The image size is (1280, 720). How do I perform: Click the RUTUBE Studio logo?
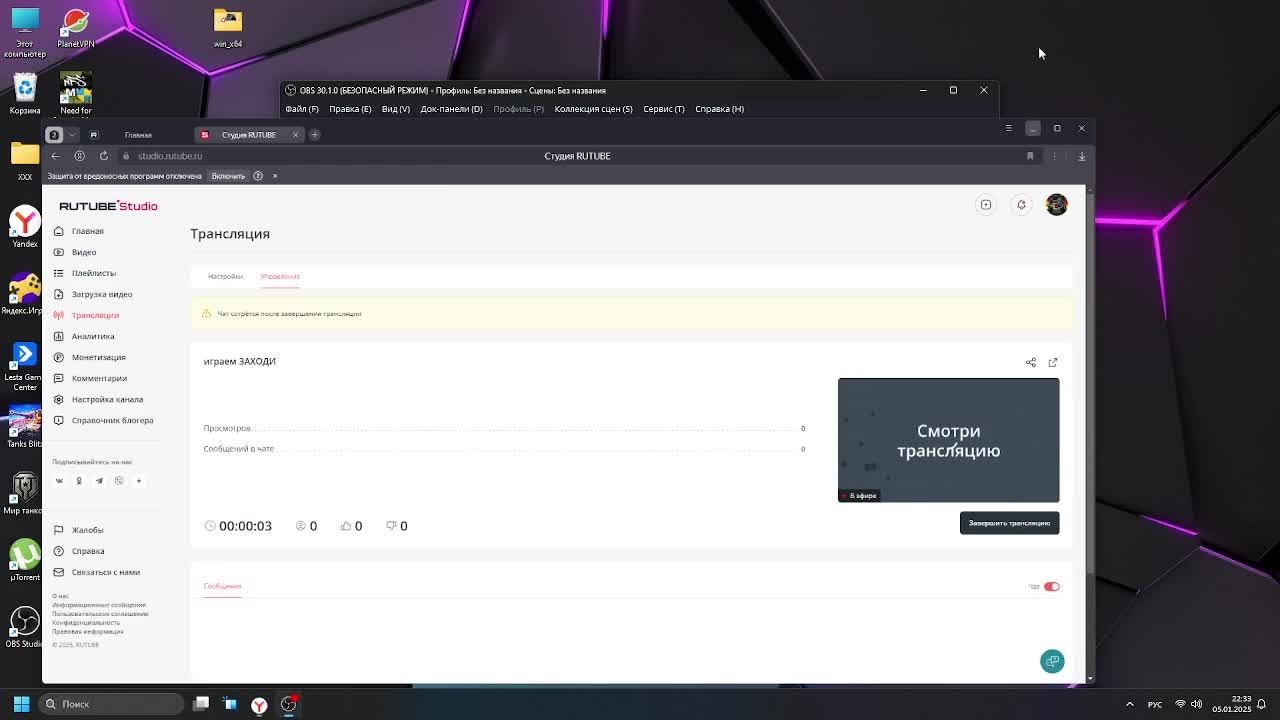[x=108, y=206]
